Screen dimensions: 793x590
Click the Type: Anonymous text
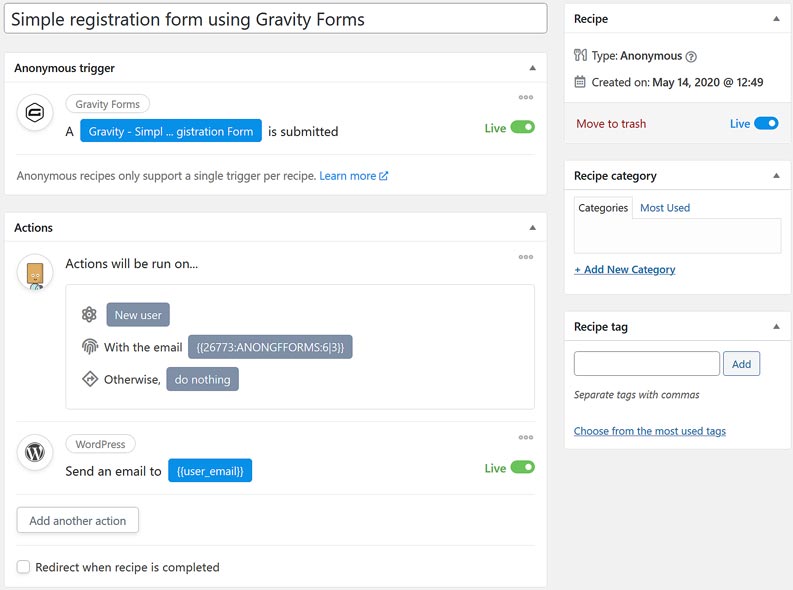[x=637, y=56]
